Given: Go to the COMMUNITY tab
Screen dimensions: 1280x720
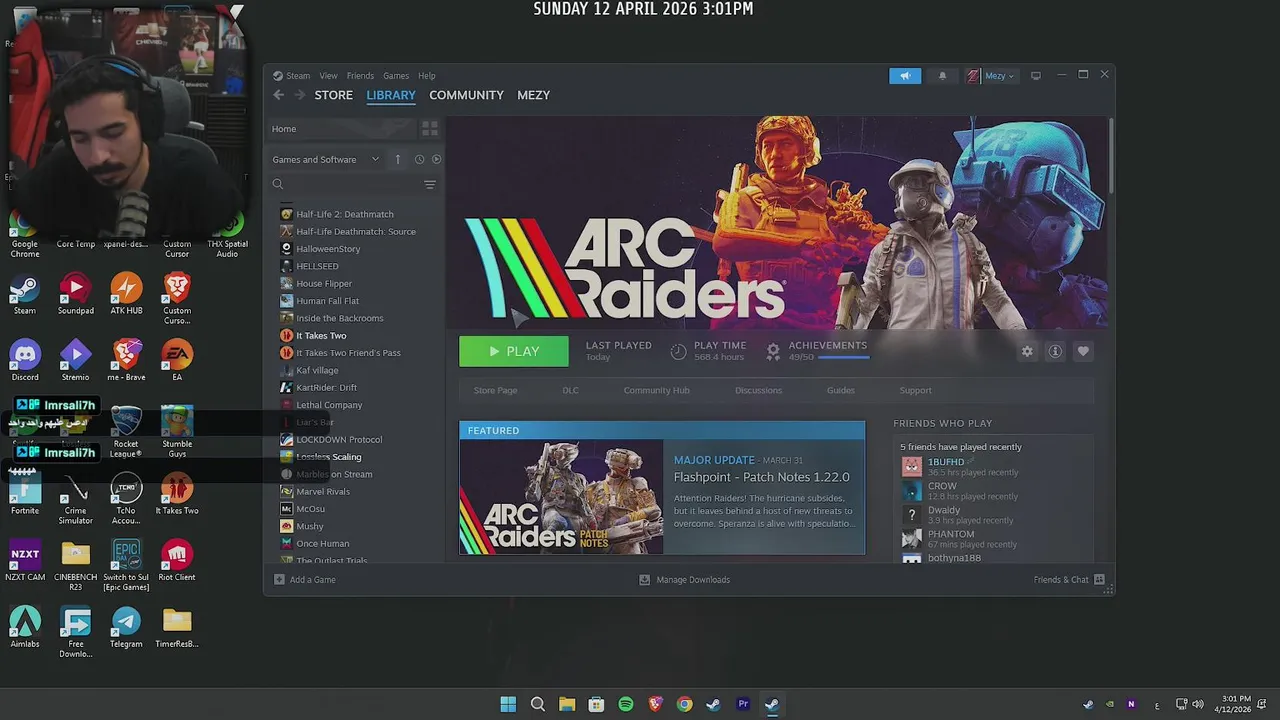Looking at the screenshot, I should (466, 95).
